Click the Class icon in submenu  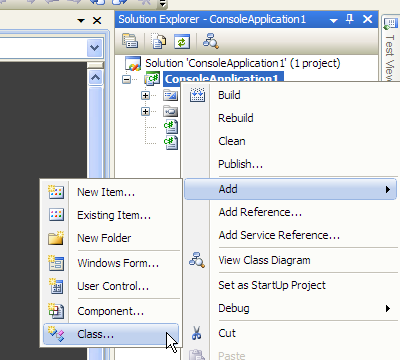click(x=56, y=334)
